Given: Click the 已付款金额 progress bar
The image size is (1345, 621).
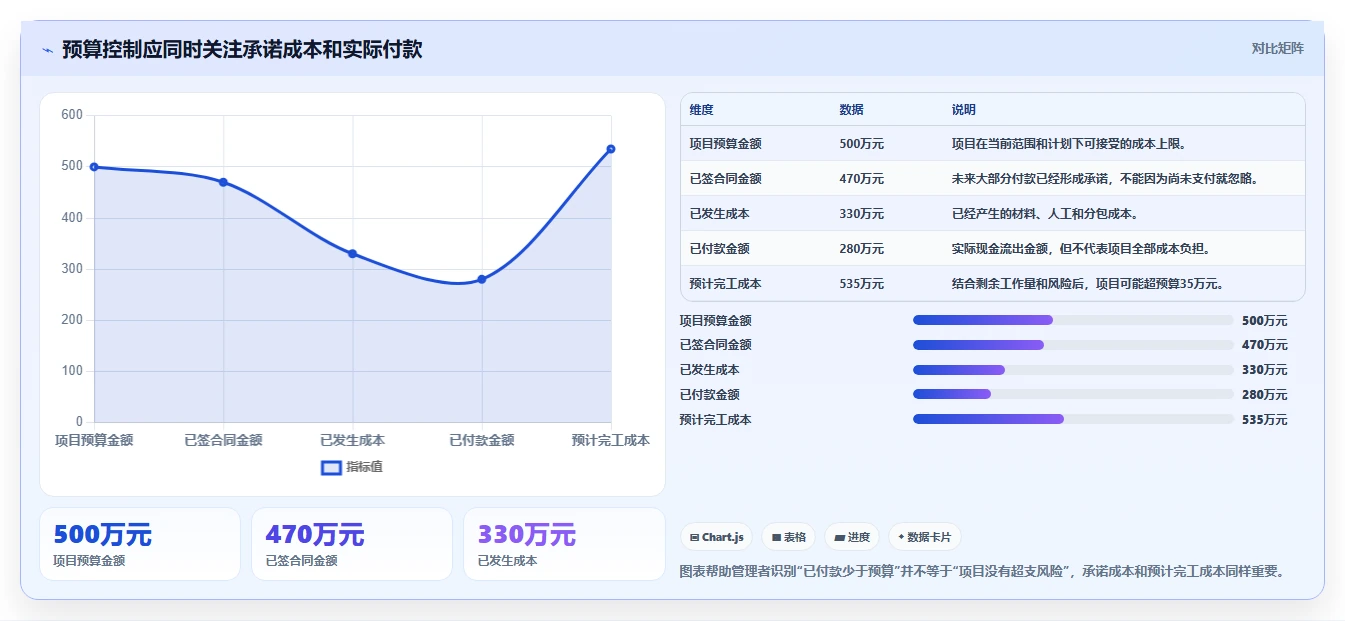Looking at the screenshot, I should (1073, 395).
